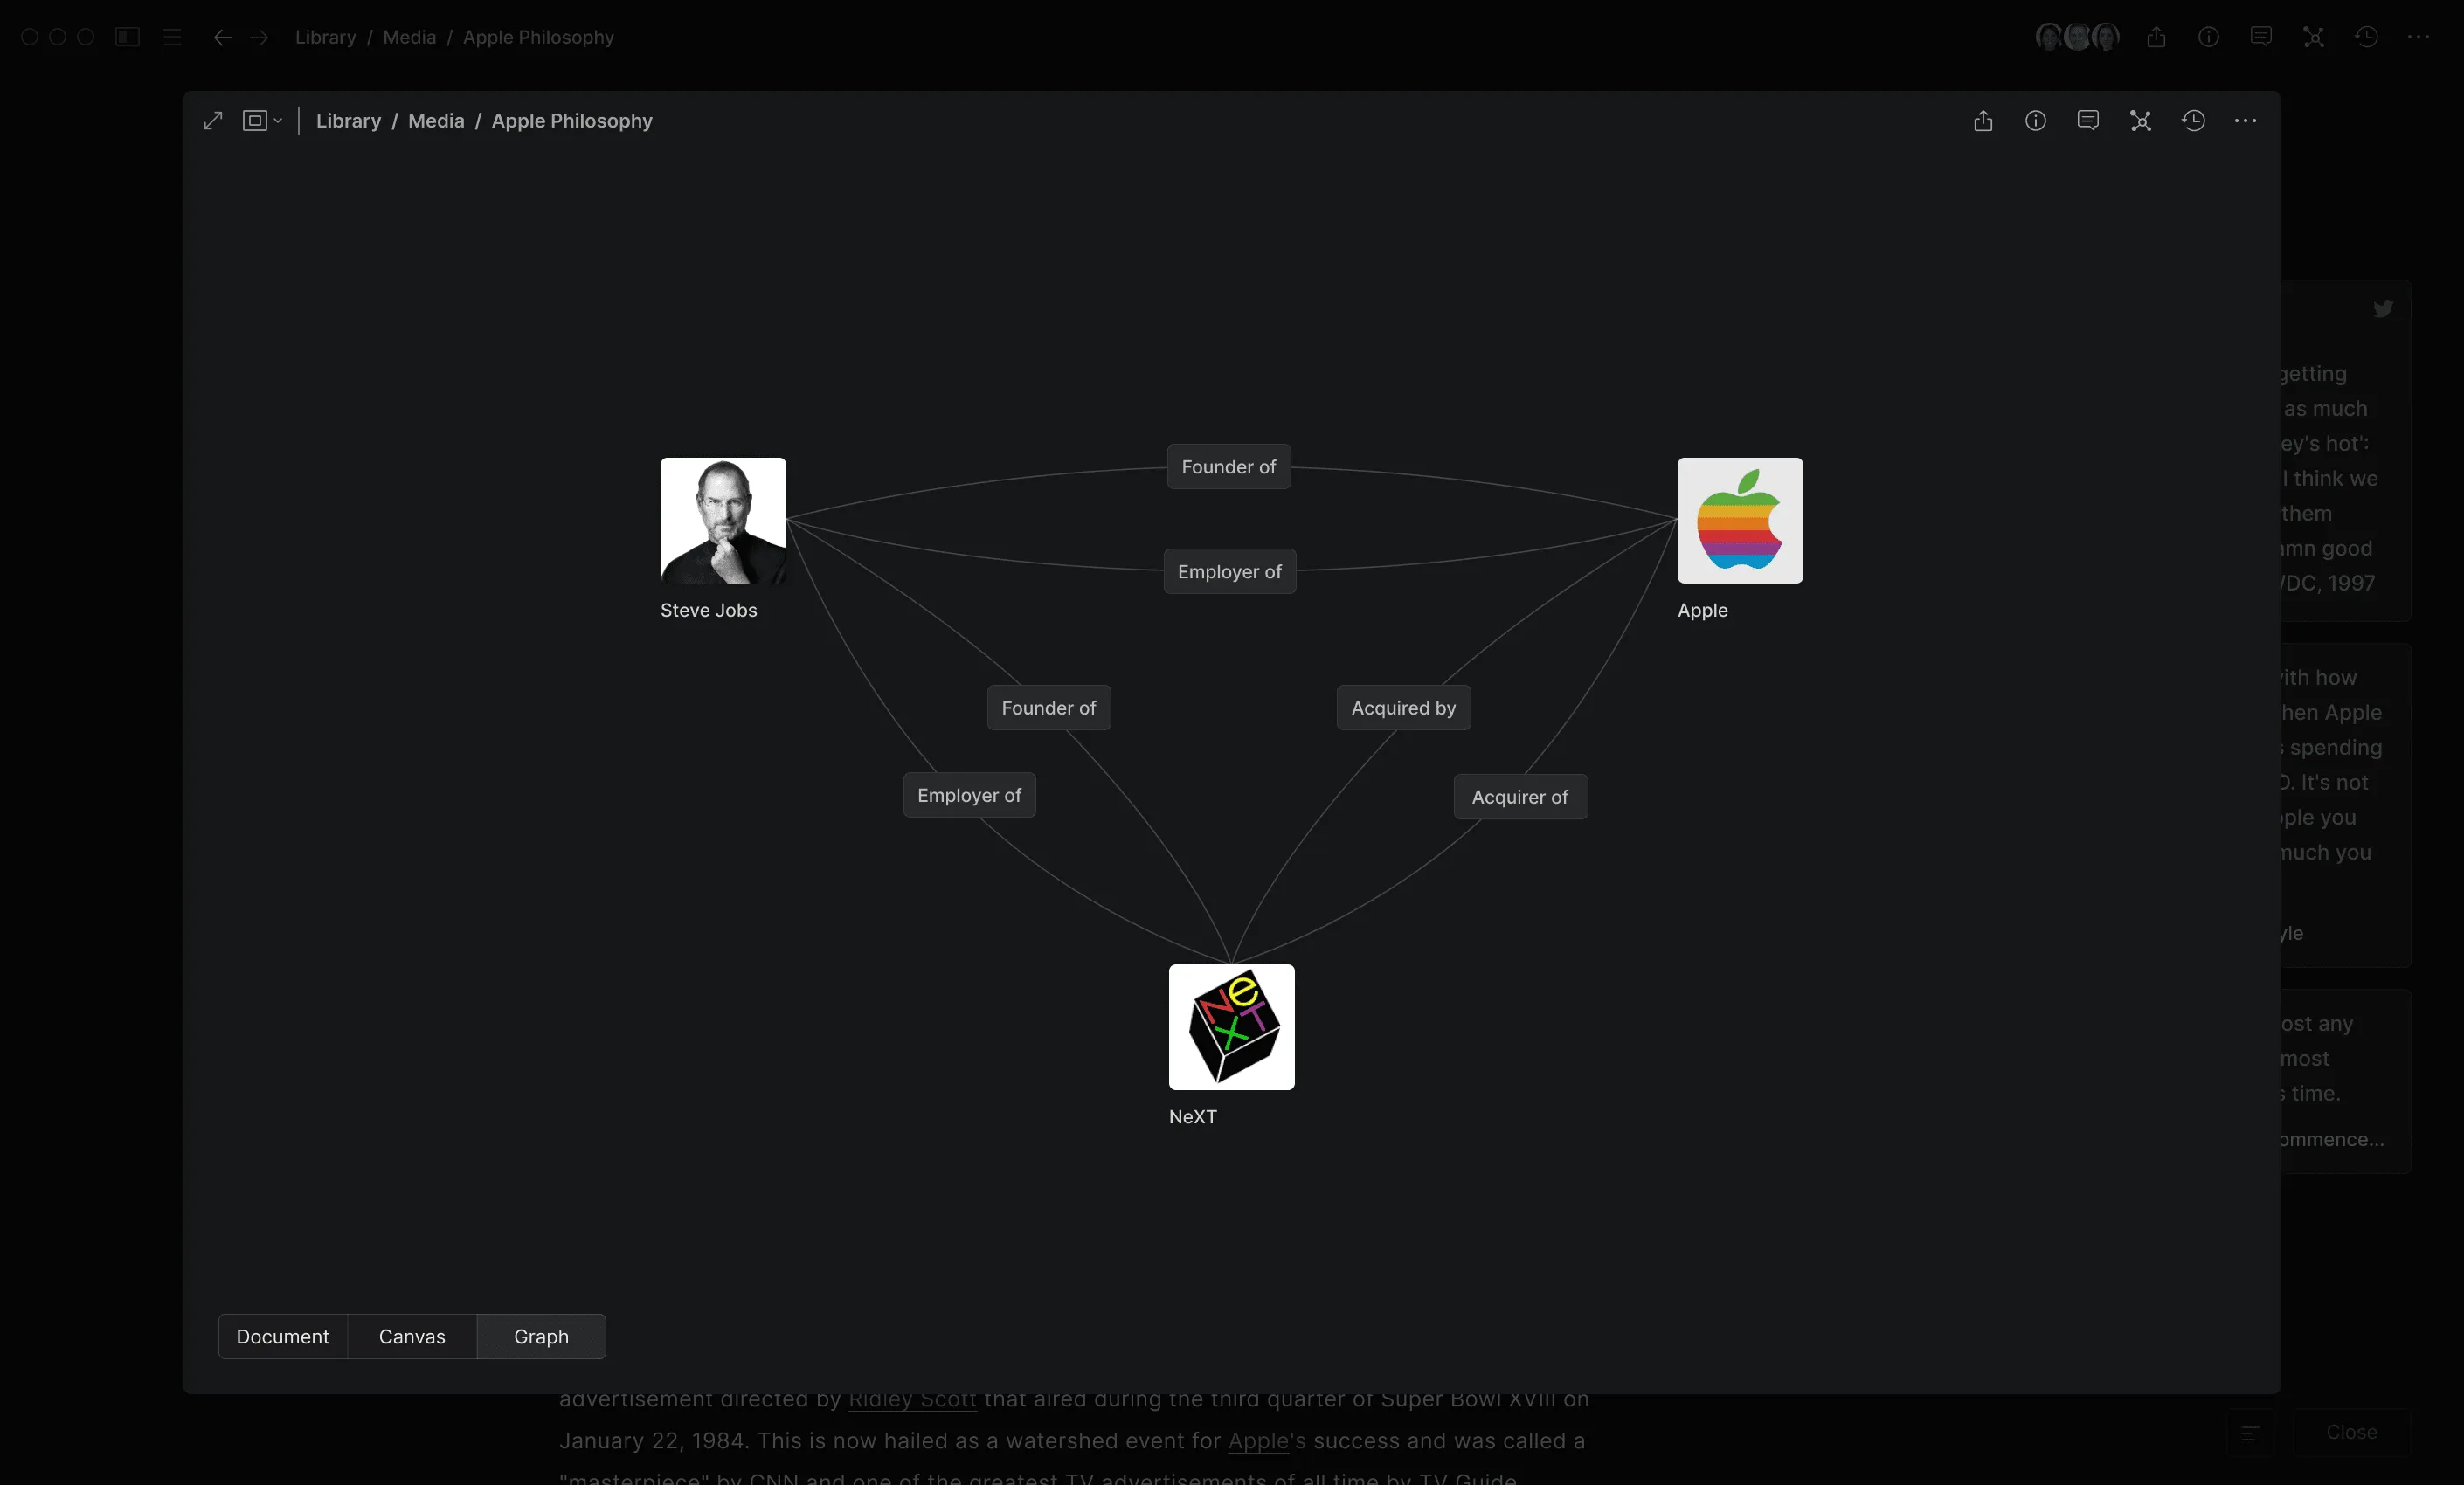Viewport: 2464px width, 1485px height.
Task: Open the modal view mode dropdown
Action: click(x=262, y=121)
